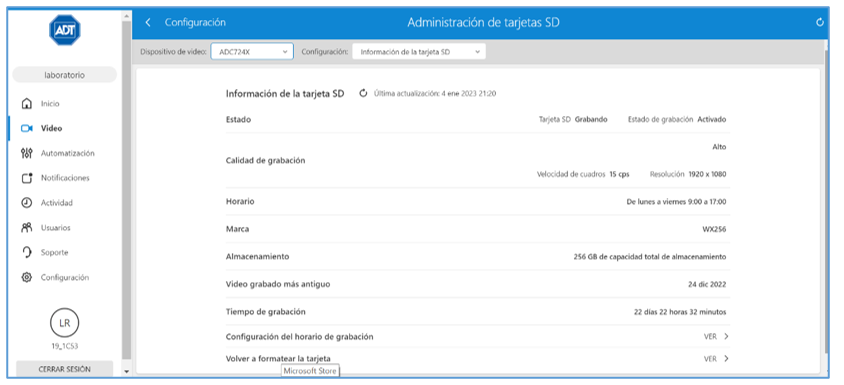
Task: Go back using the Configuración arrow
Action: click(148, 23)
